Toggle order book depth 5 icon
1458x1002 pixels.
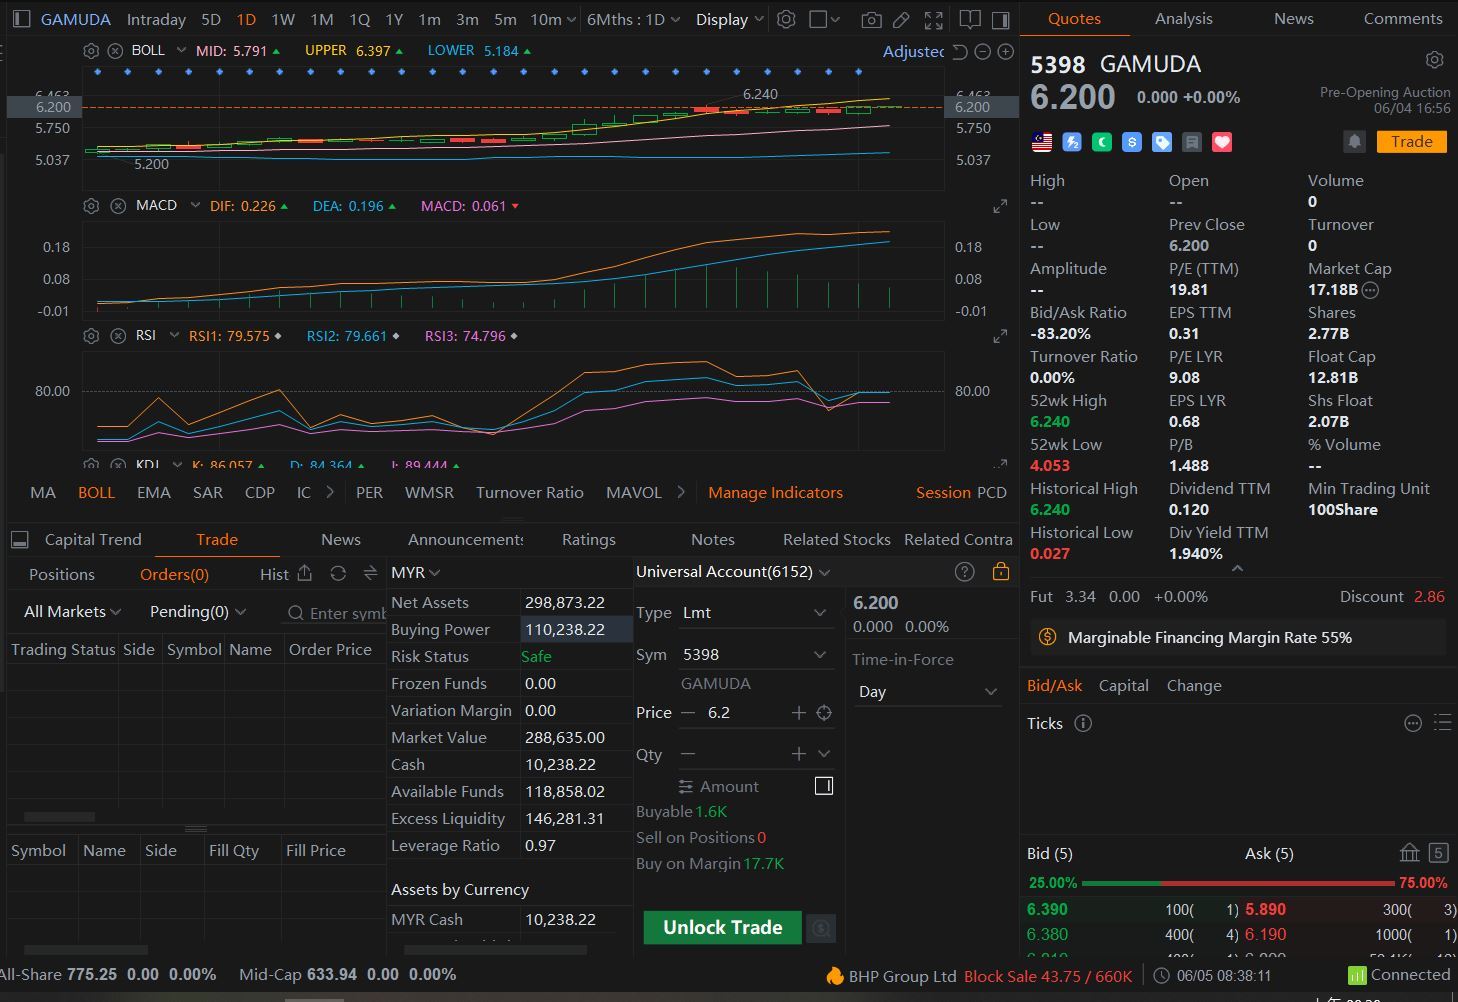point(1438,853)
